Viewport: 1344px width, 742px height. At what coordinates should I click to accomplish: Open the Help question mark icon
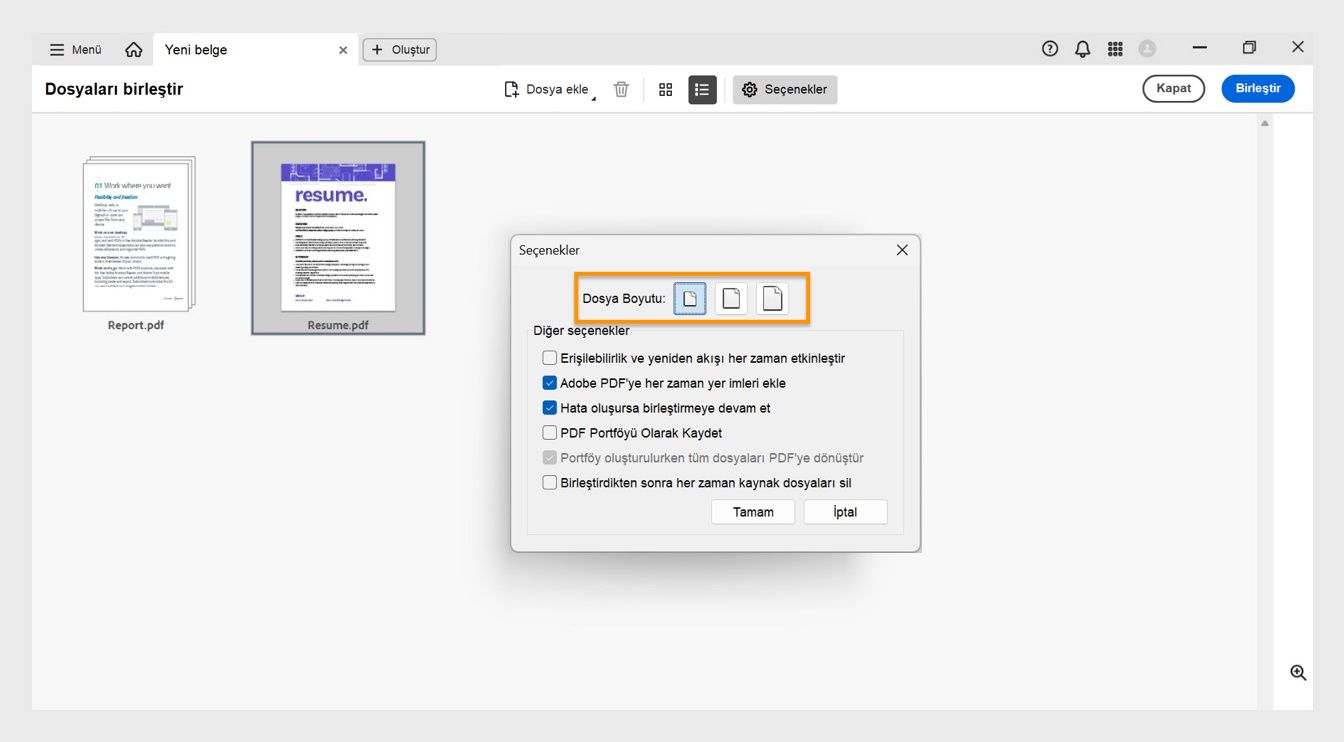(1050, 48)
